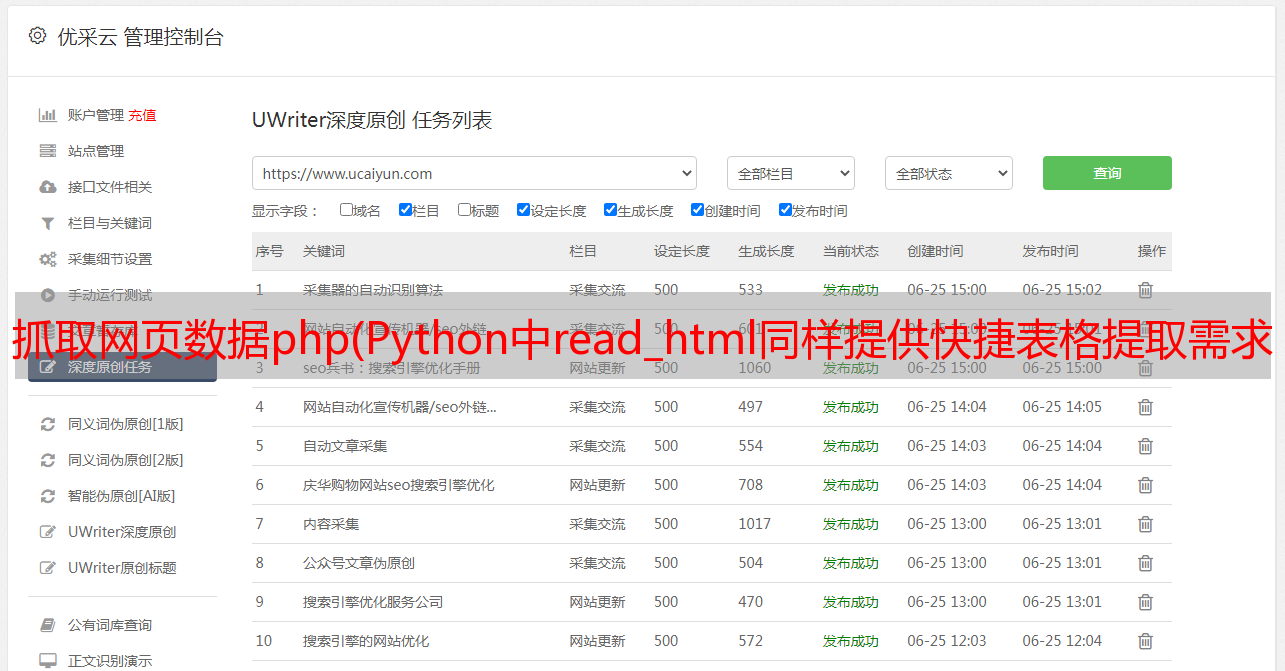Click the book icon for 公有词库查询

(x=47, y=625)
